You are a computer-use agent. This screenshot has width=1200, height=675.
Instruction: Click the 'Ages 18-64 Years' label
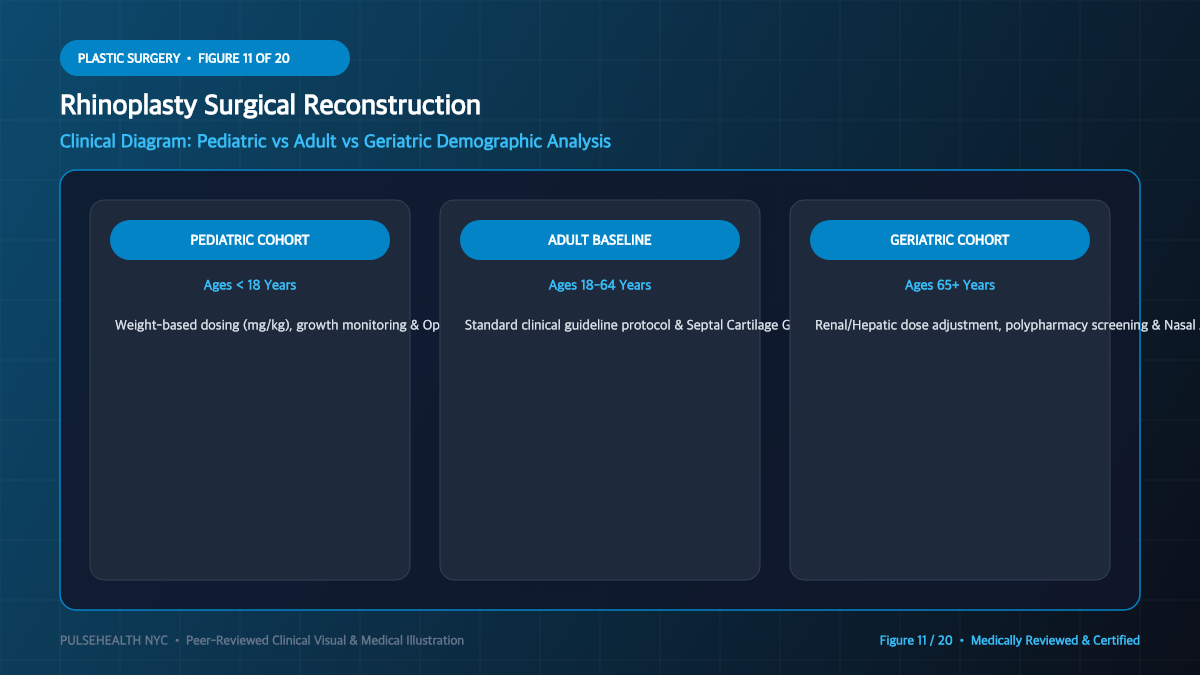(x=600, y=285)
